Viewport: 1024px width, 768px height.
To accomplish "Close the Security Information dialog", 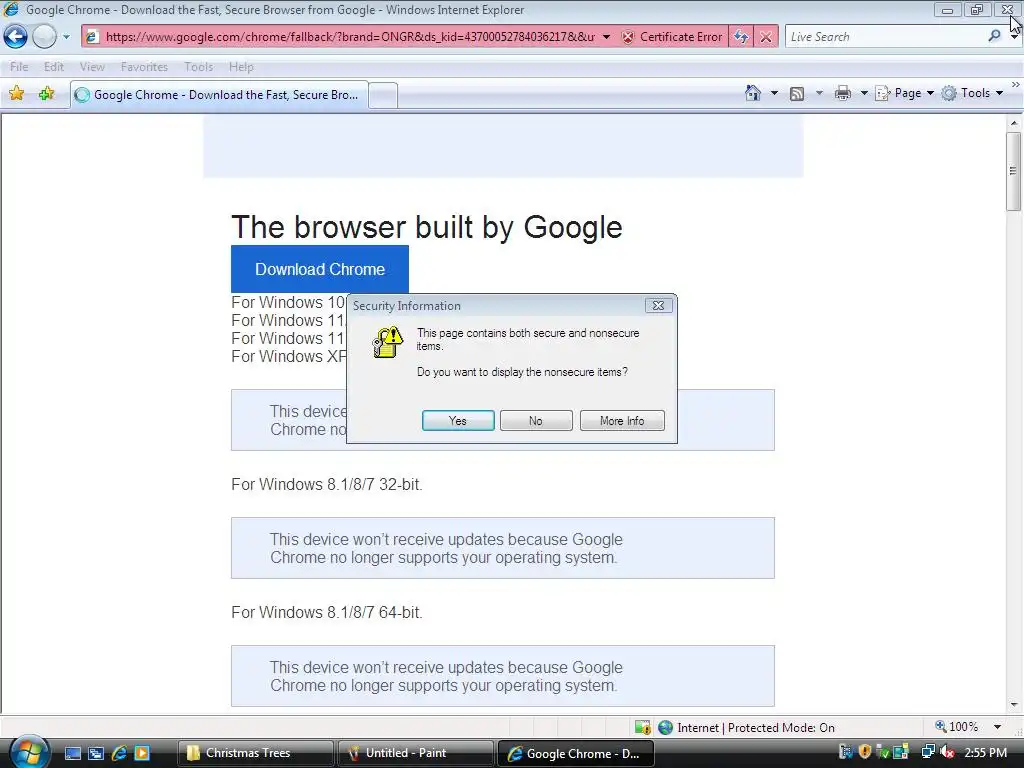I will pyautogui.click(x=658, y=305).
